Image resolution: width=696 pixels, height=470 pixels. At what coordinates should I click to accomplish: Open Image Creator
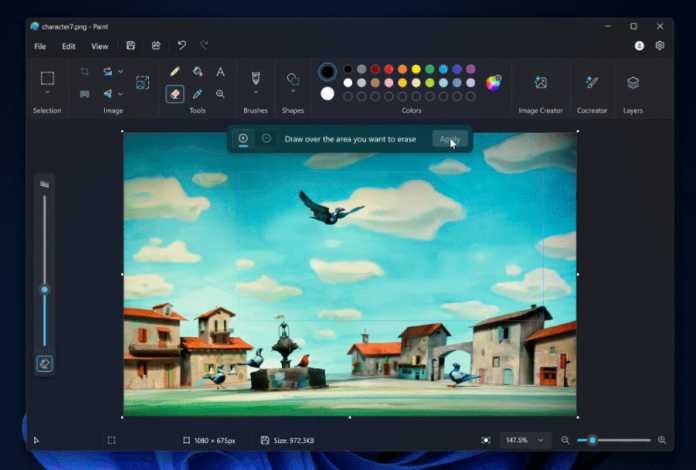tap(540, 82)
